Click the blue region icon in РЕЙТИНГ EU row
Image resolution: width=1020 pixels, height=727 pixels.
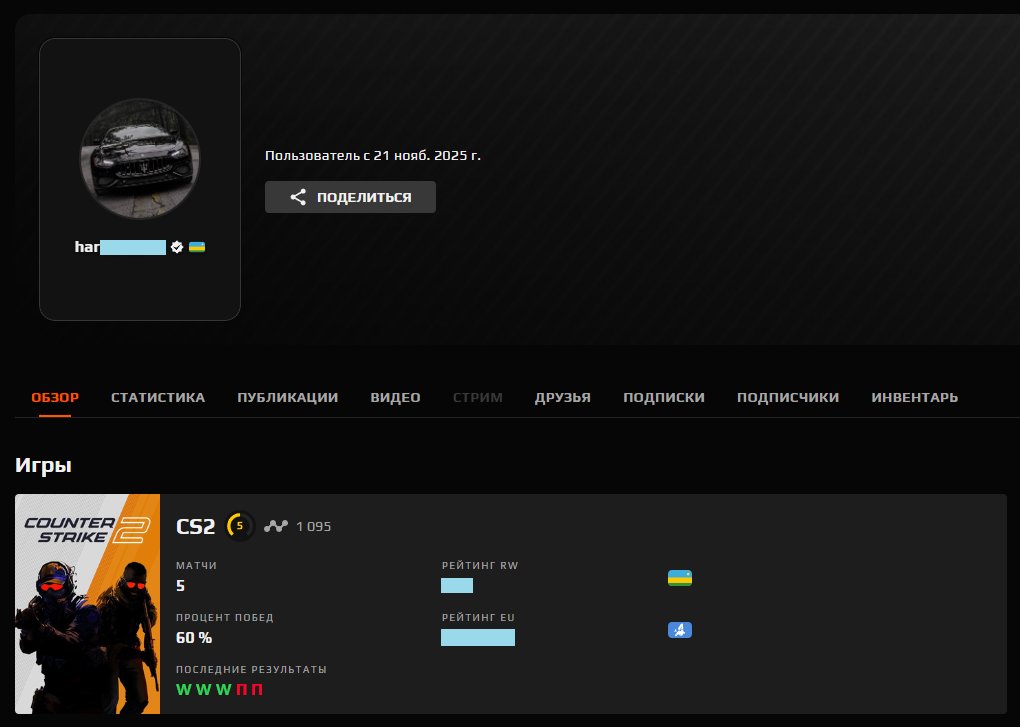click(x=680, y=630)
